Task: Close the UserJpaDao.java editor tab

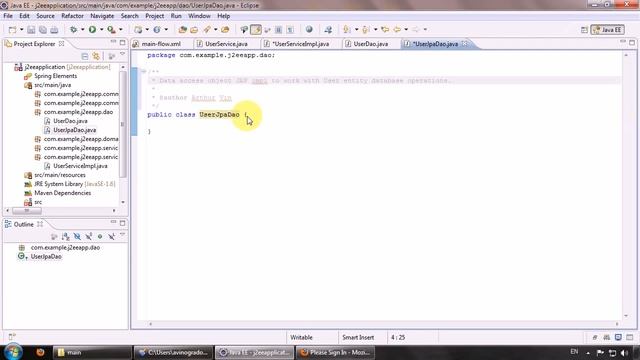Action: [465, 44]
